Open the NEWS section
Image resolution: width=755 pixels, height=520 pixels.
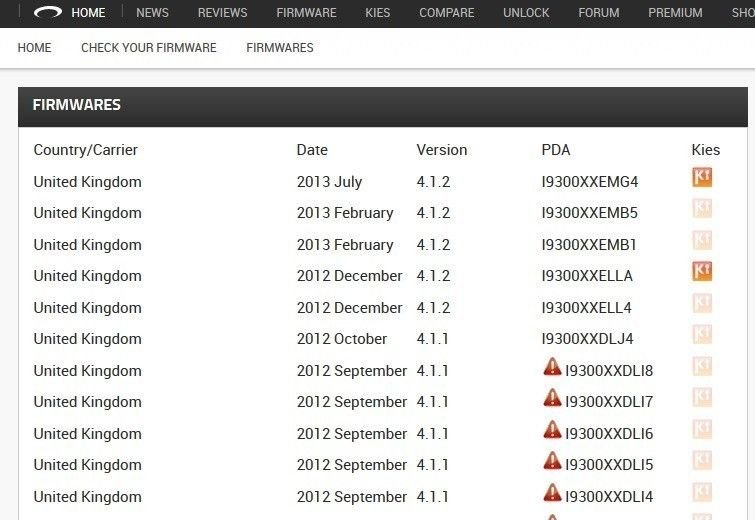pos(152,13)
